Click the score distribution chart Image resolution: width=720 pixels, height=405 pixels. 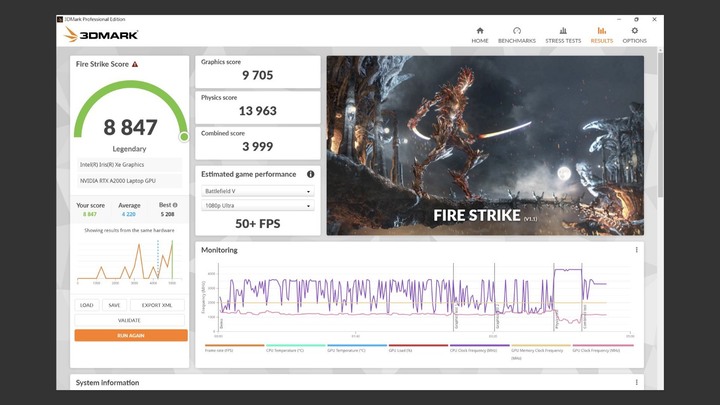pos(129,260)
